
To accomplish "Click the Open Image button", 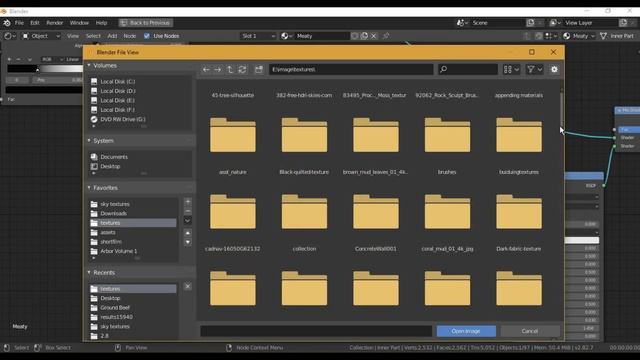I will (466, 331).
